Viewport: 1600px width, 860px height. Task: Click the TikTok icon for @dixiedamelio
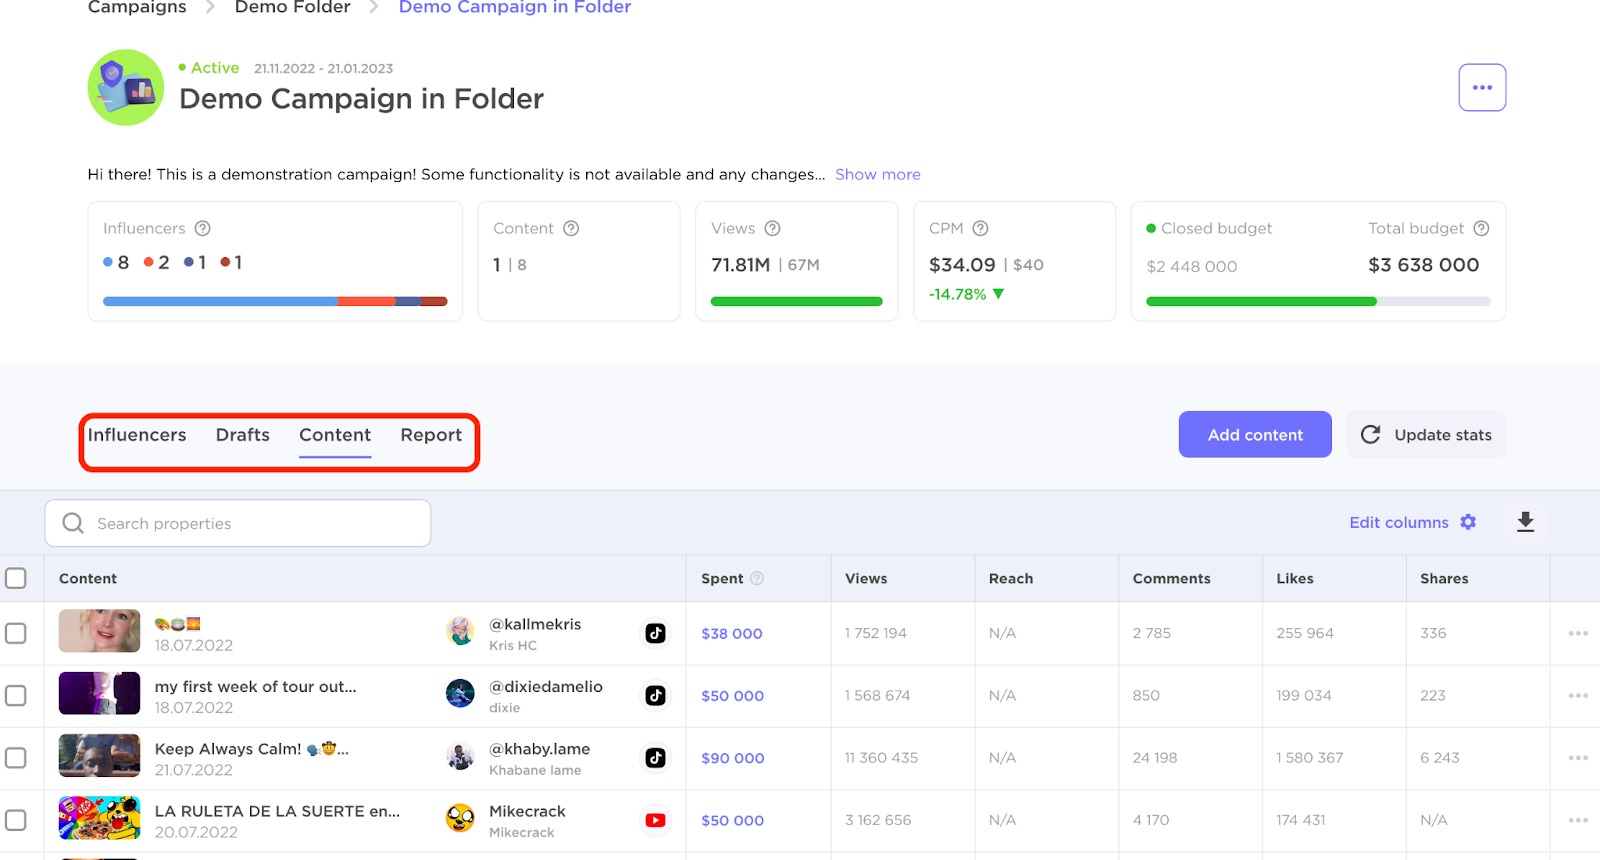click(x=655, y=695)
